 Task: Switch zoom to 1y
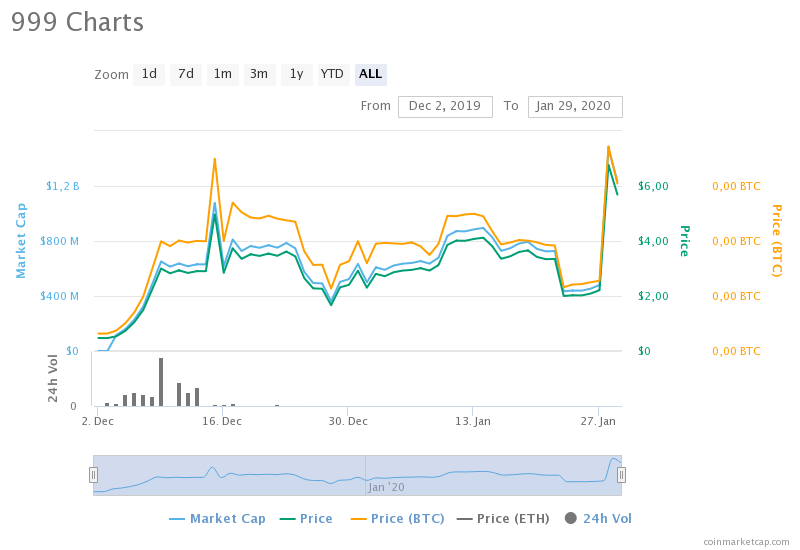point(296,74)
